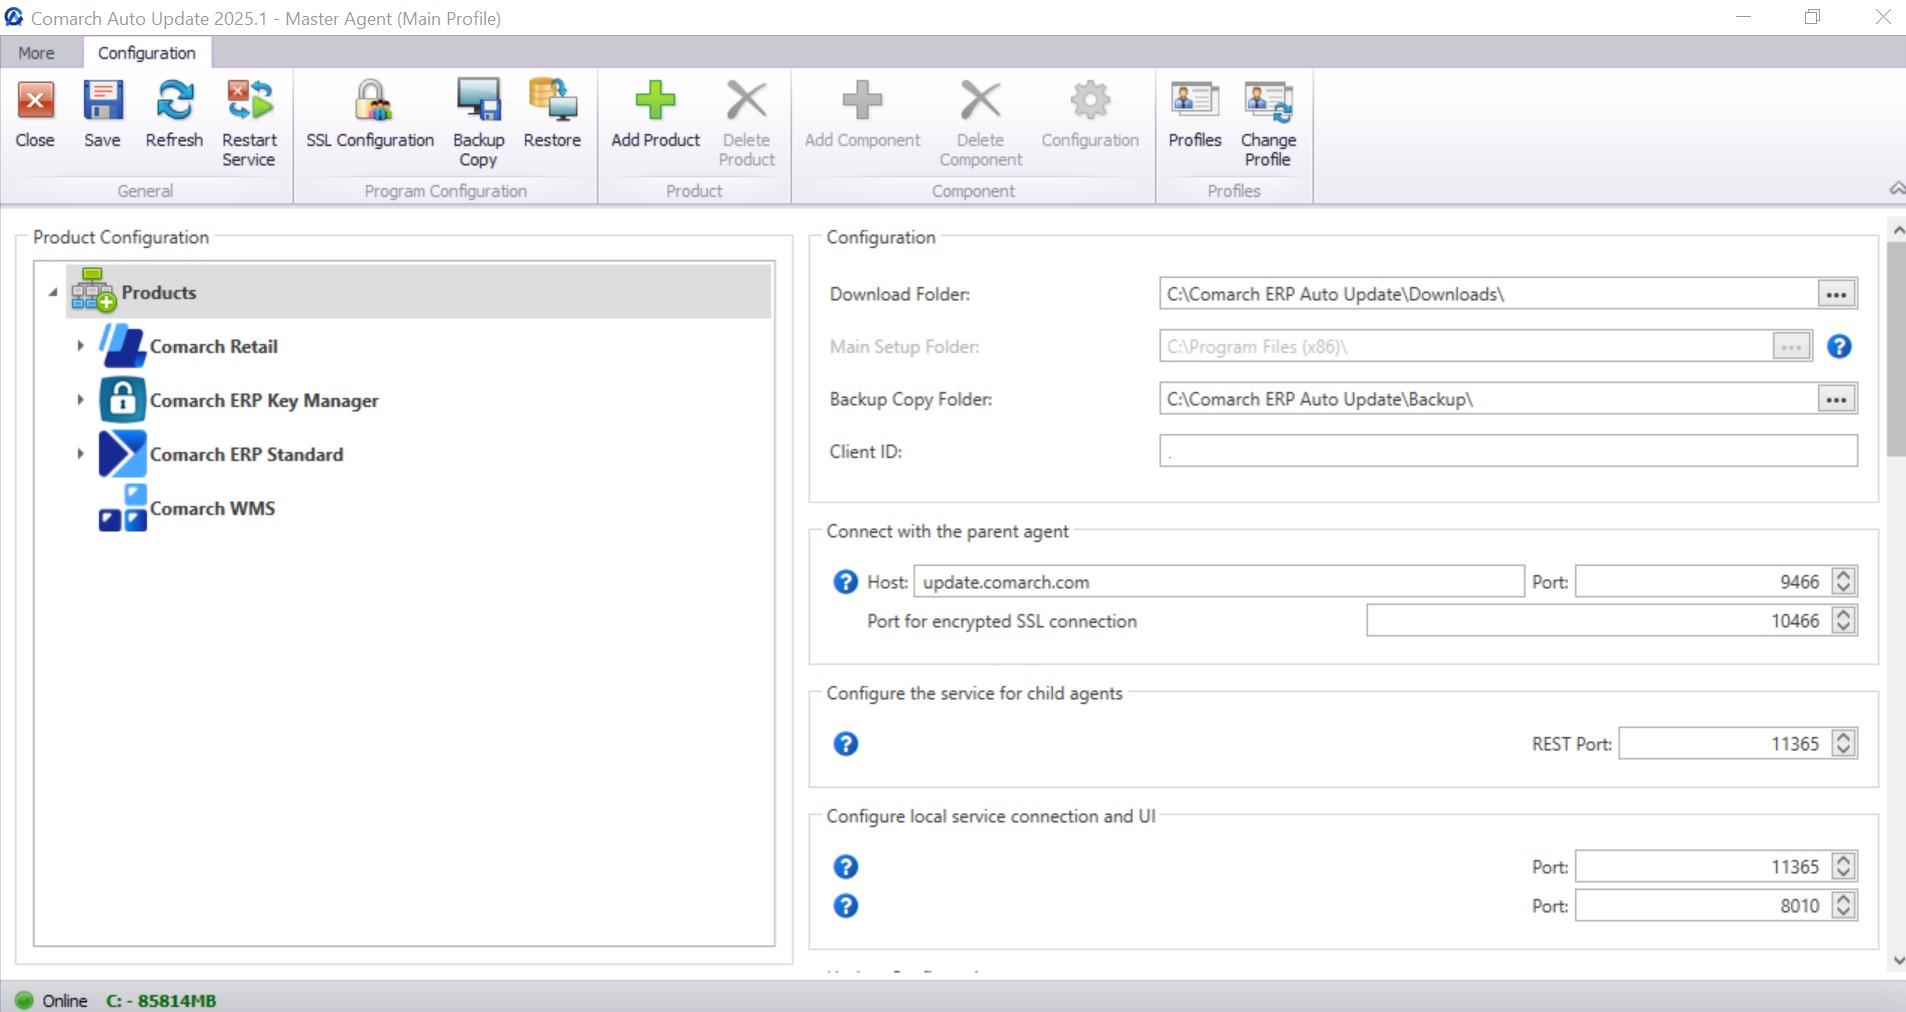Click the Delete Component icon
1906x1012 pixels.
[980, 101]
